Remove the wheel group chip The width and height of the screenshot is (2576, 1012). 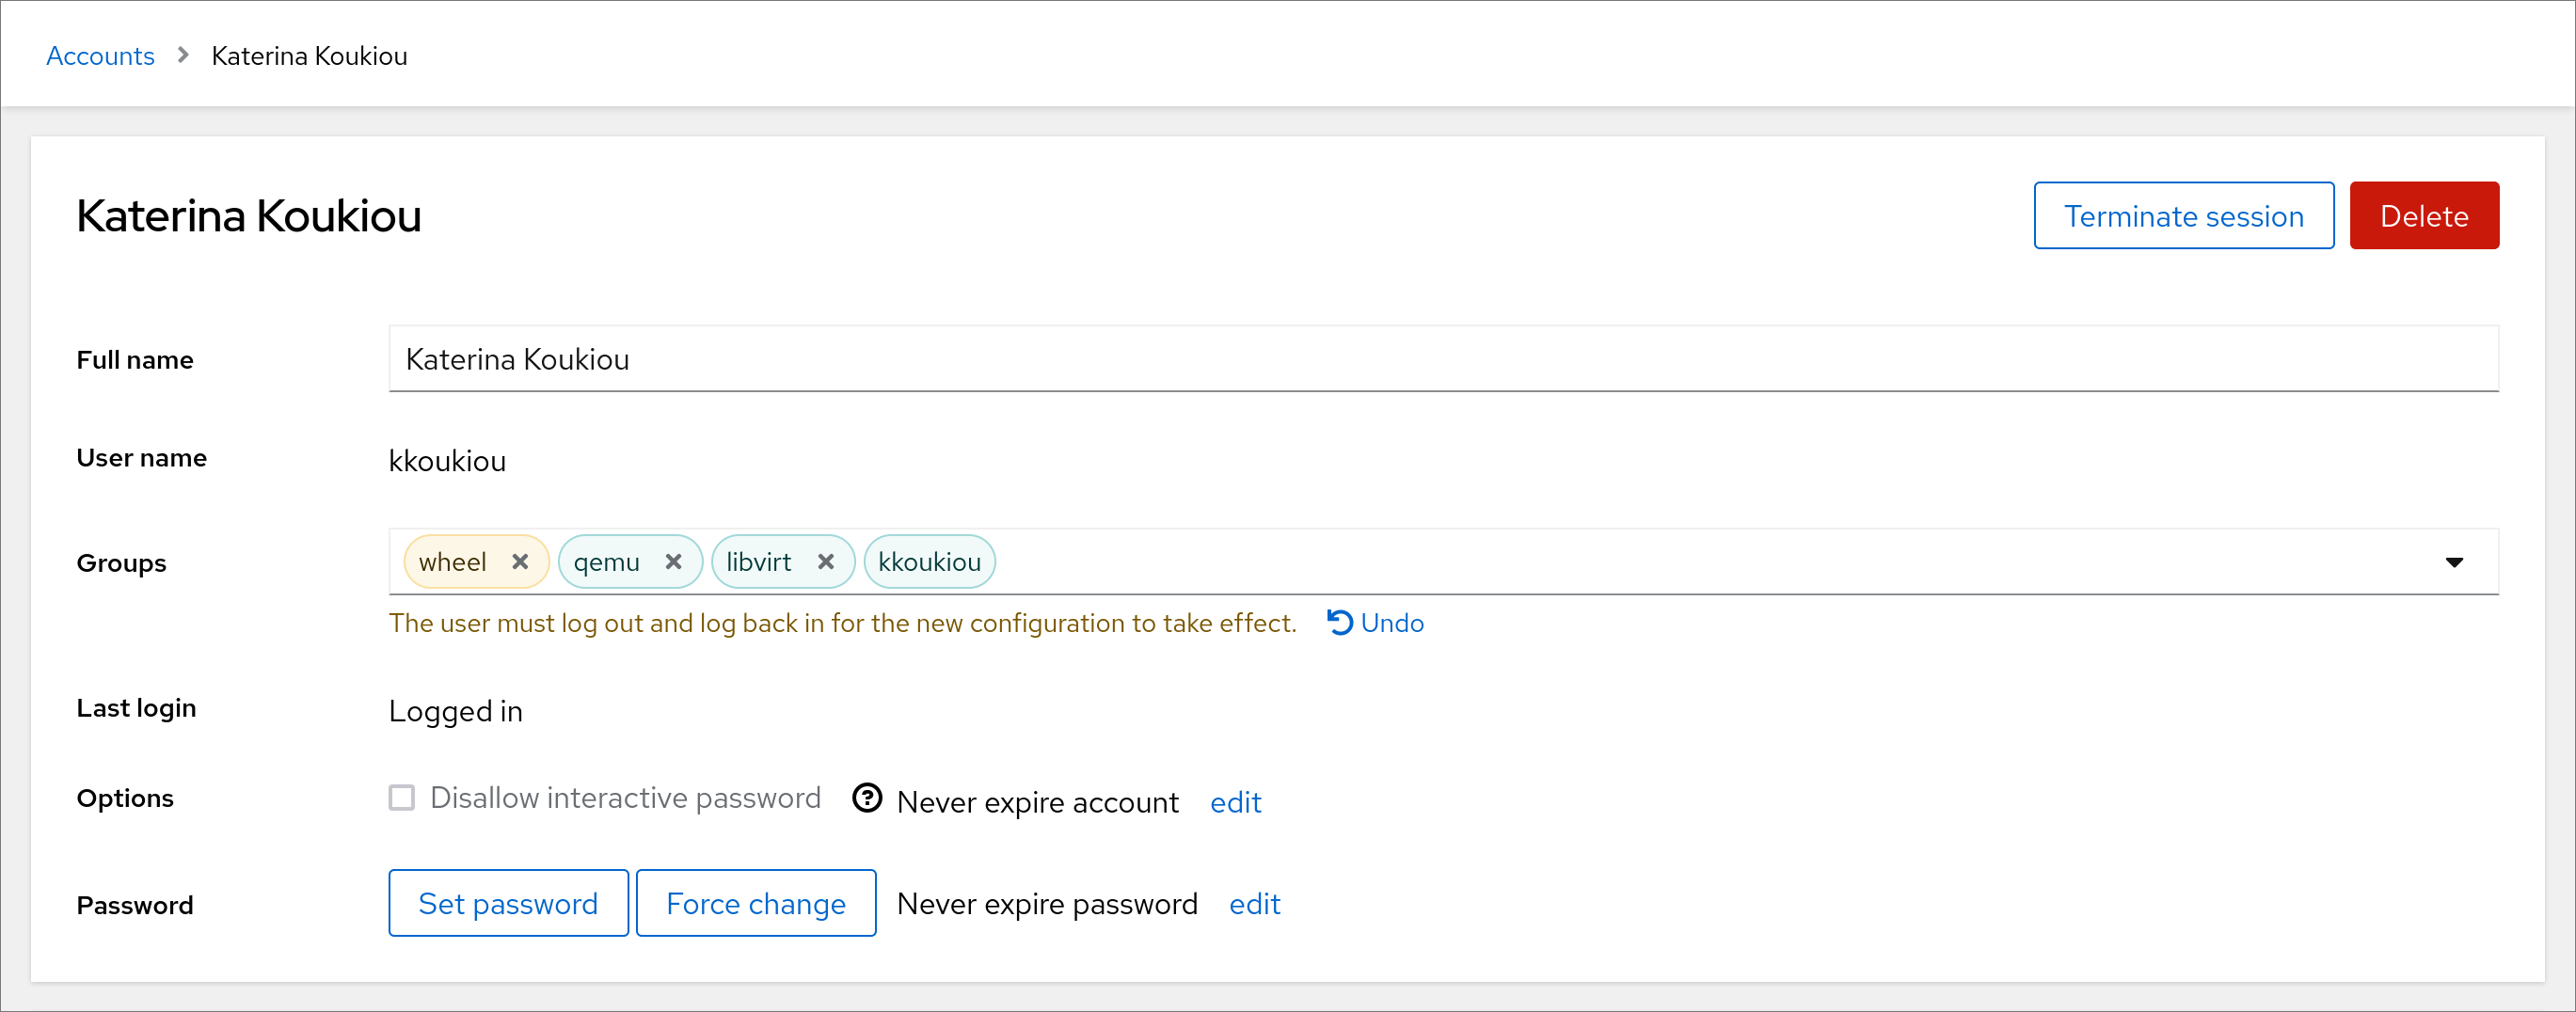[520, 562]
